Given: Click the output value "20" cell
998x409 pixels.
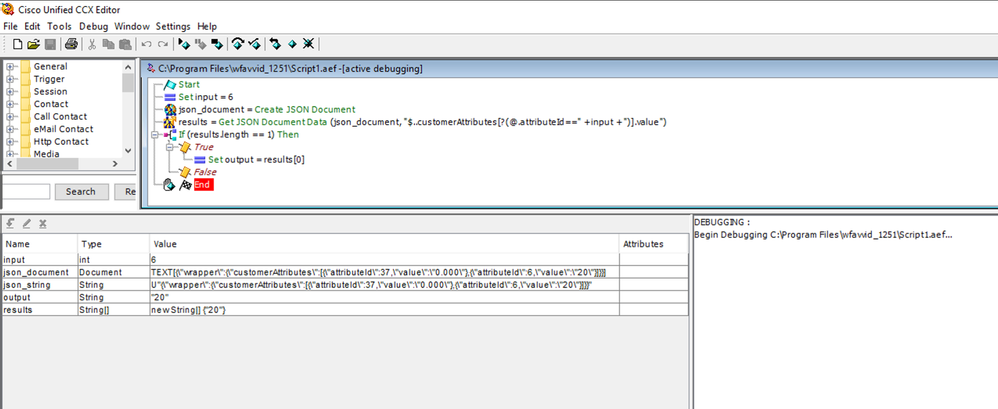Looking at the screenshot, I should (384, 298).
